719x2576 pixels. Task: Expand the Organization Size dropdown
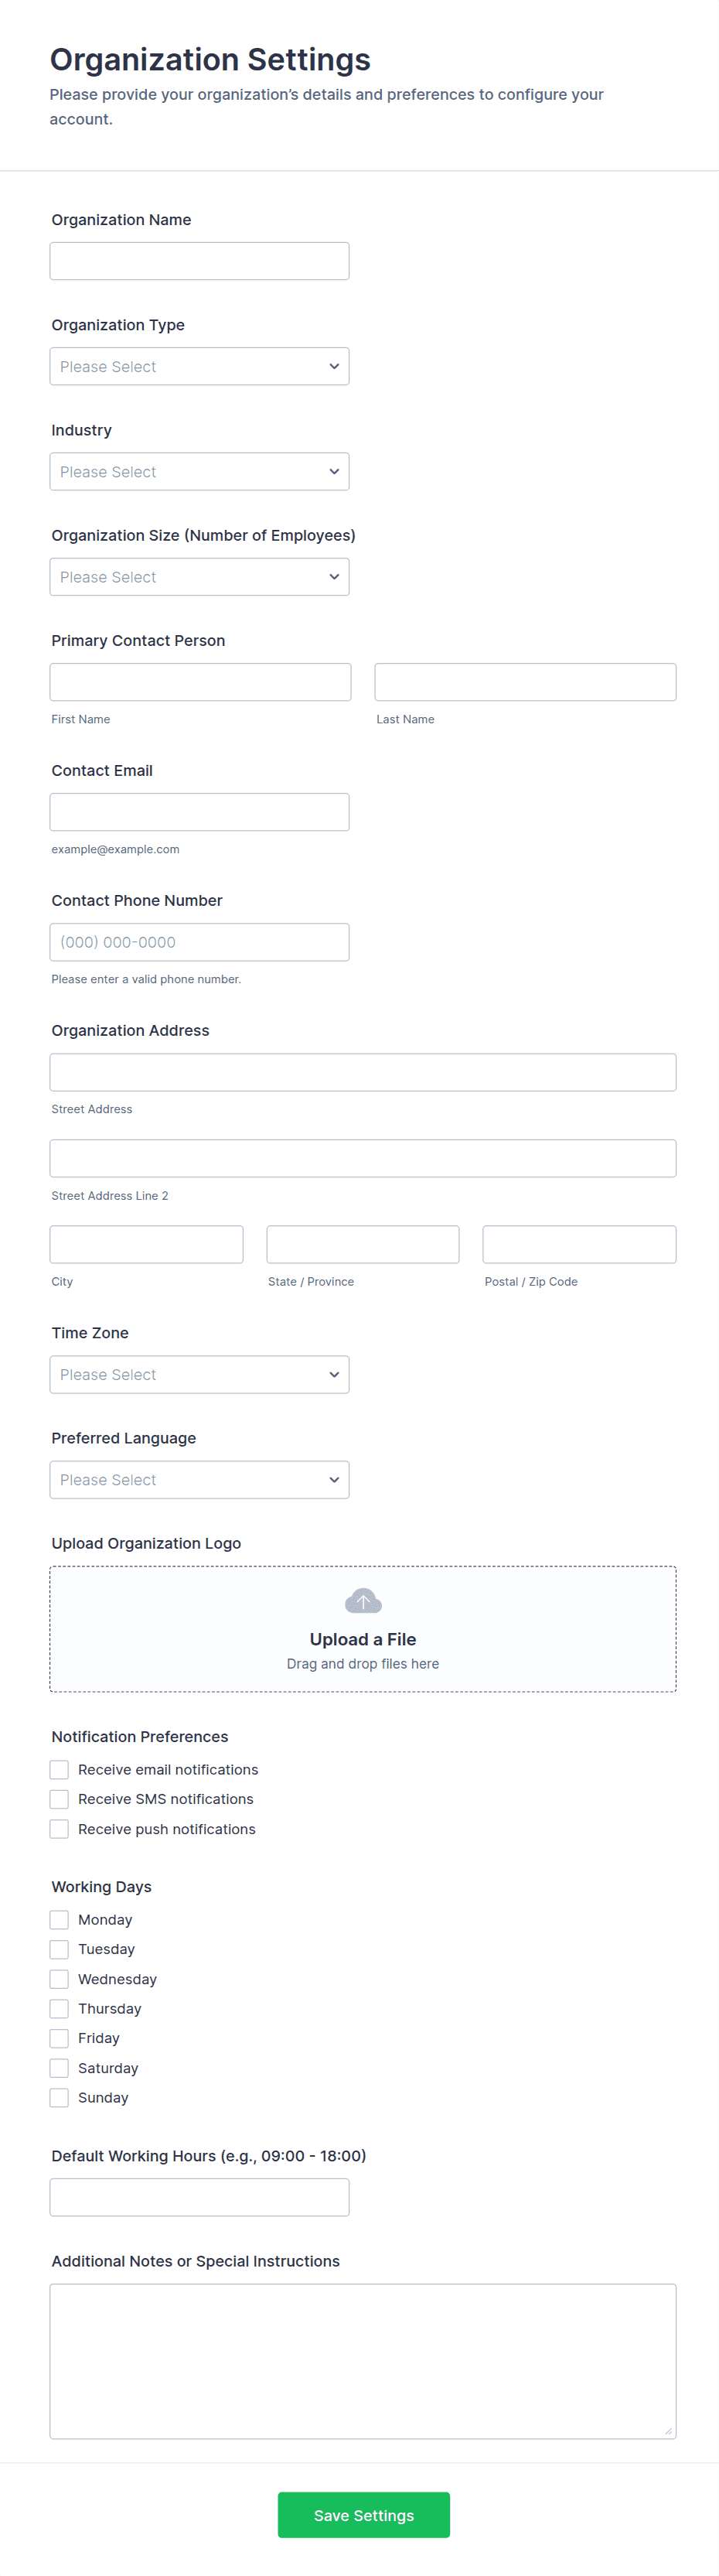coord(199,577)
